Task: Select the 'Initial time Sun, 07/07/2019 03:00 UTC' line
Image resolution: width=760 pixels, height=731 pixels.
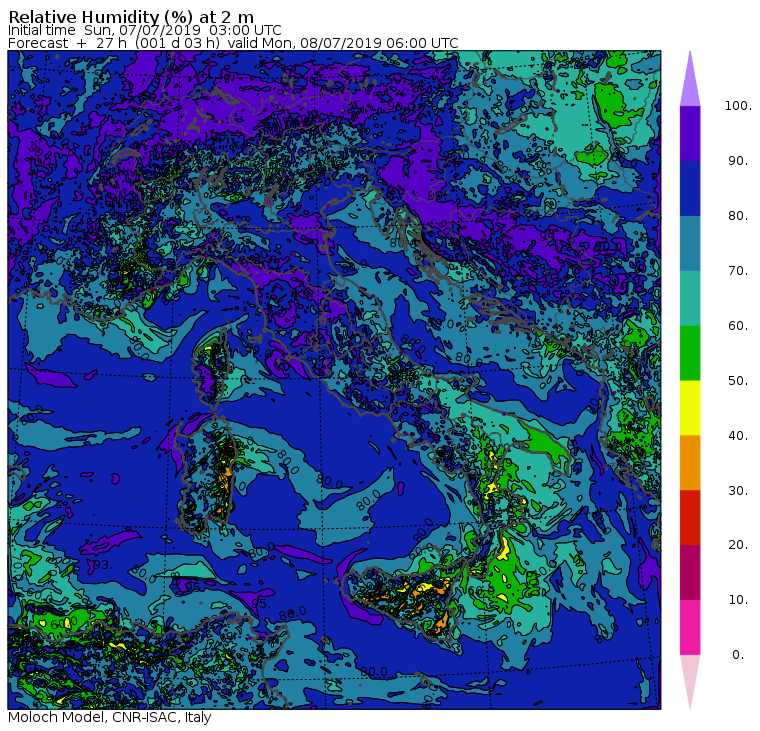Action: click(x=144, y=30)
